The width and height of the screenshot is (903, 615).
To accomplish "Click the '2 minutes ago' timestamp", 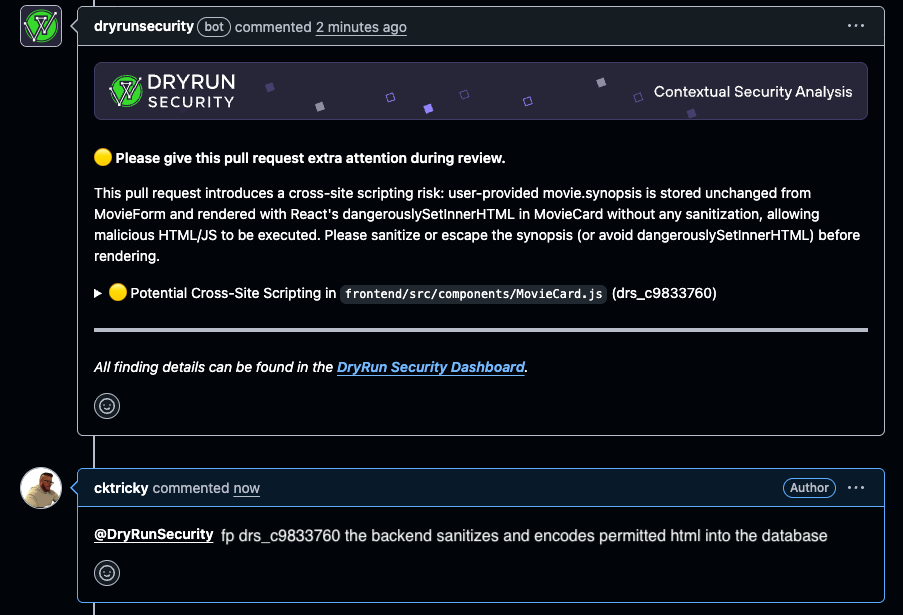I will (361, 27).
